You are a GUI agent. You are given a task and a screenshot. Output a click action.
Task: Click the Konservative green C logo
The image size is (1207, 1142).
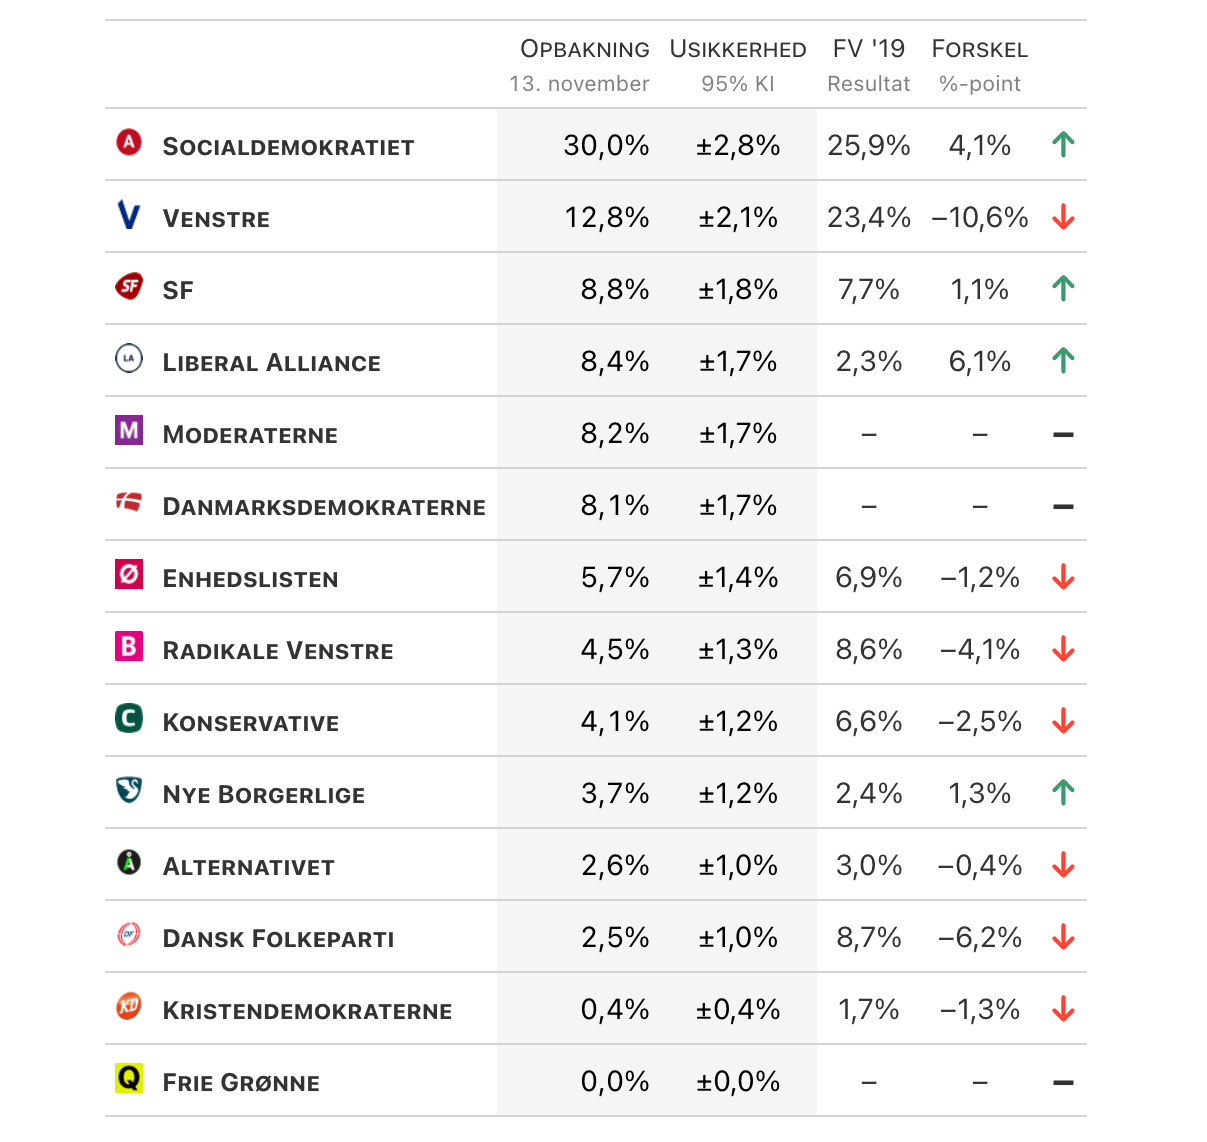[129, 718]
